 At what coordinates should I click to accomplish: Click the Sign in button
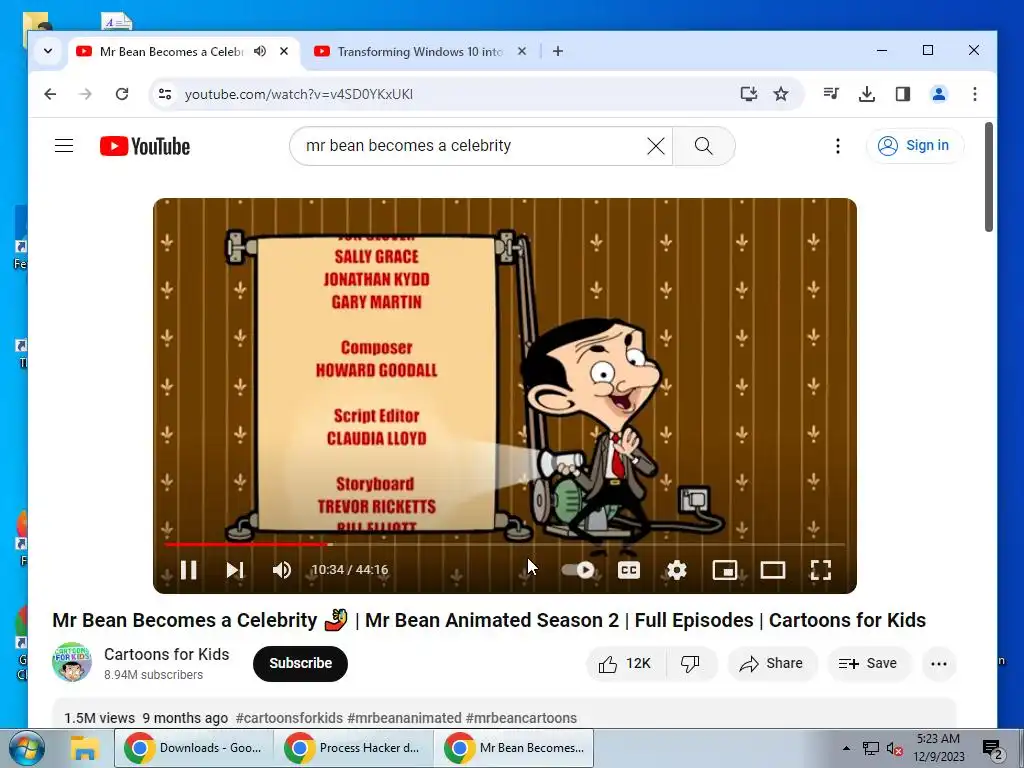[914, 146]
